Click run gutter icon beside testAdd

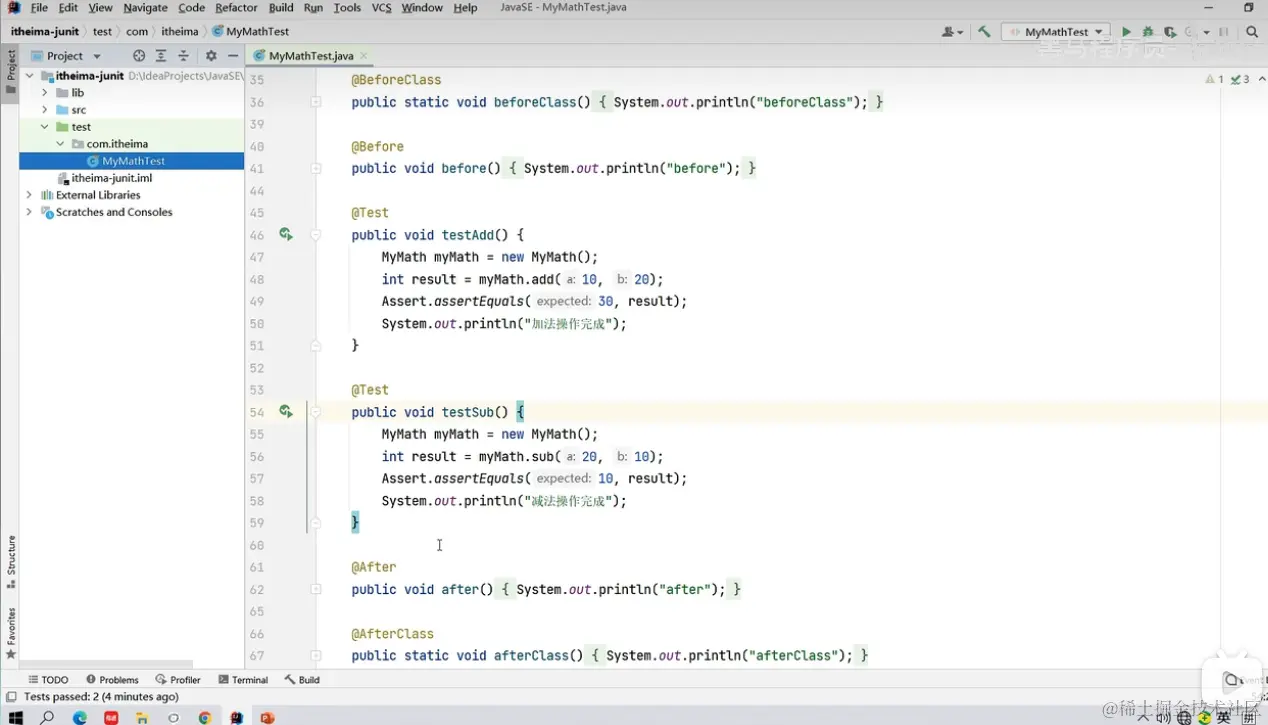click(x=286, y=234)
